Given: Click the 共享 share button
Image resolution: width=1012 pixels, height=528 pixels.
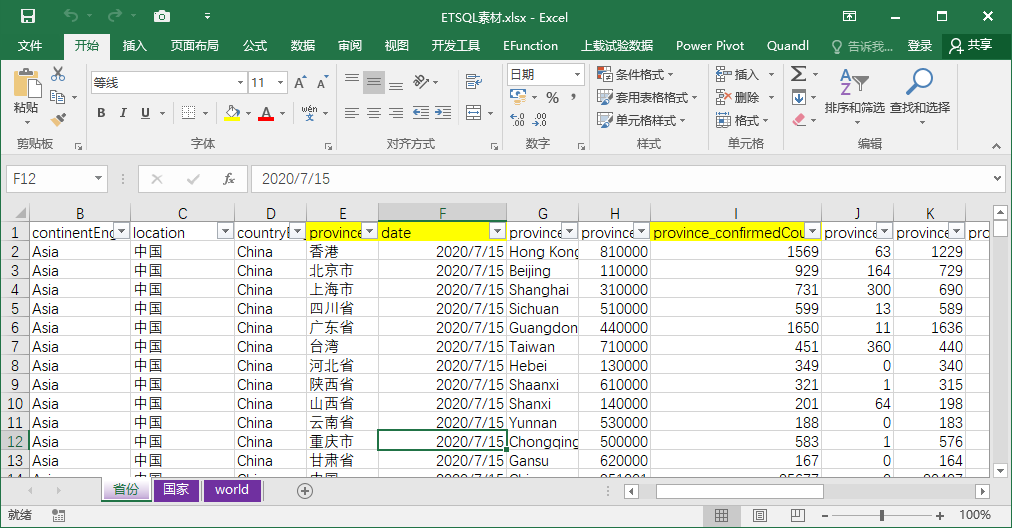Looking at the screenshot, I should point(971,46).
